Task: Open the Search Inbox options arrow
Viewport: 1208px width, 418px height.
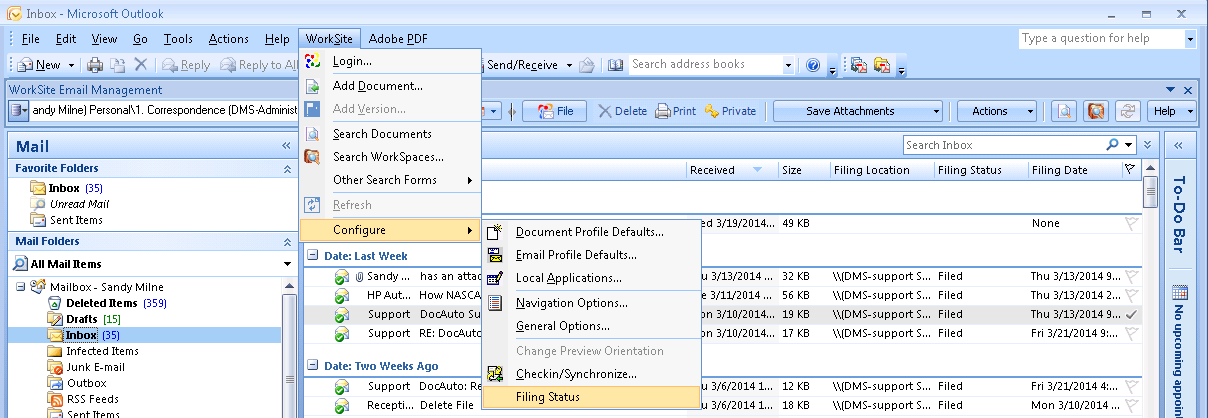Action: click(x=1130, y=145)
